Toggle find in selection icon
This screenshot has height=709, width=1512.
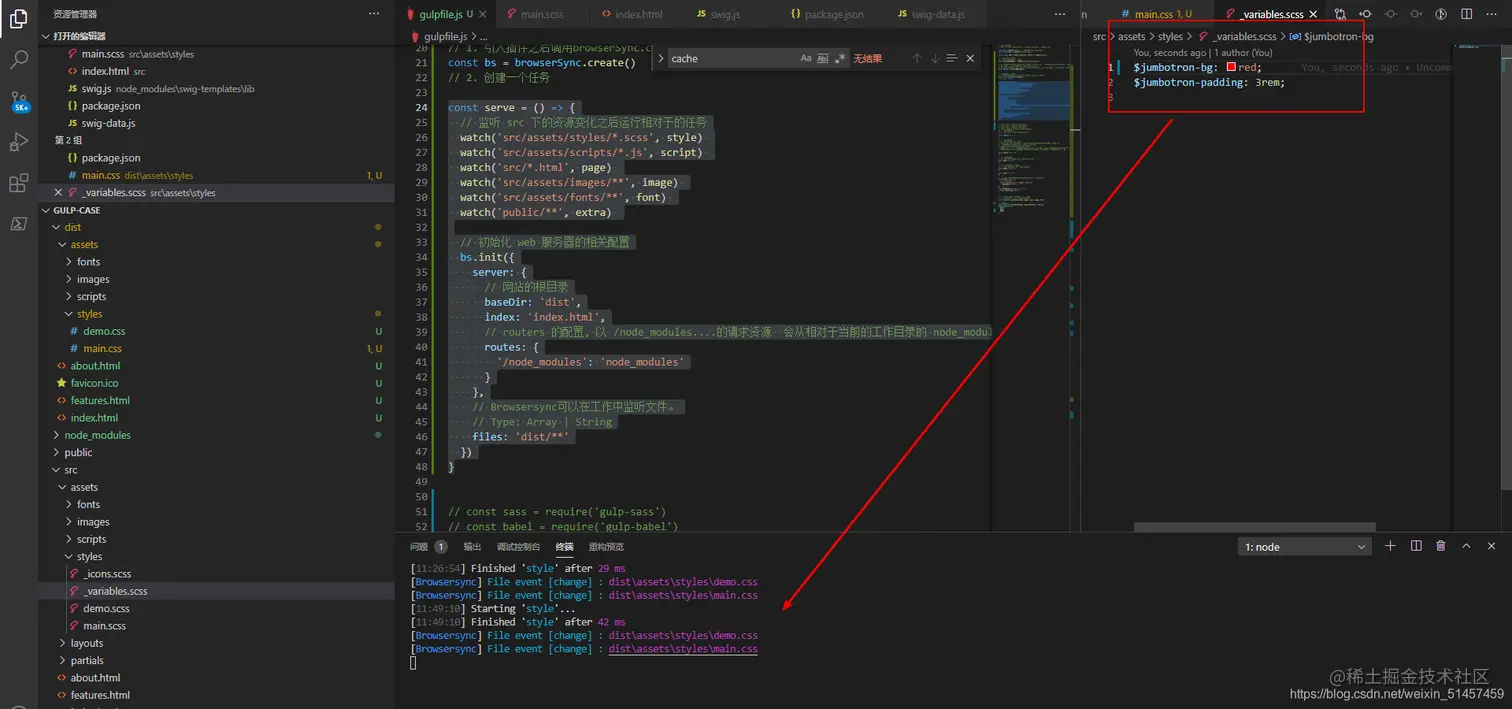(x=952, y=58)
